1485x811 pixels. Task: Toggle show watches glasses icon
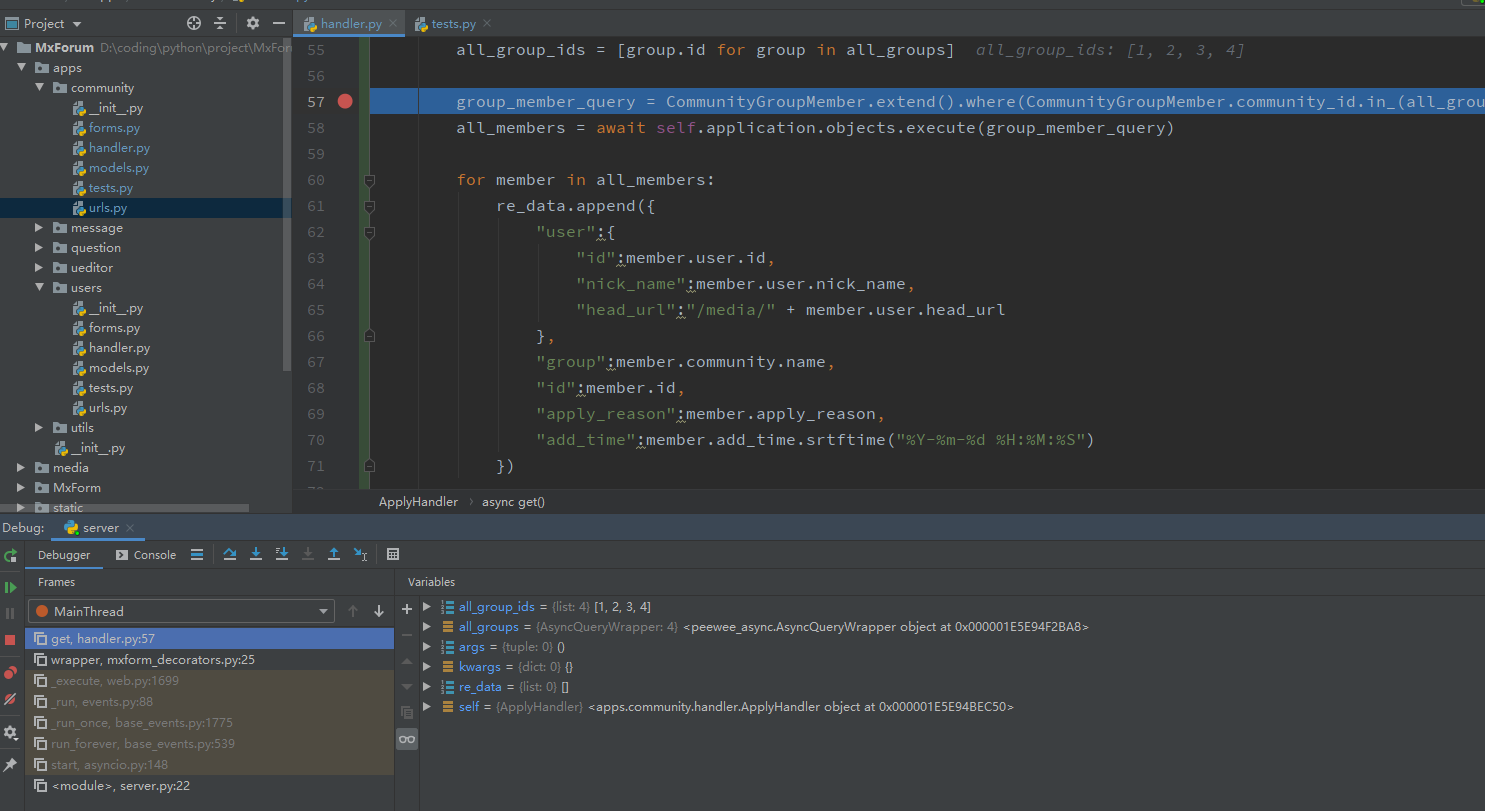pyautogui.click(x=407, y=739)
